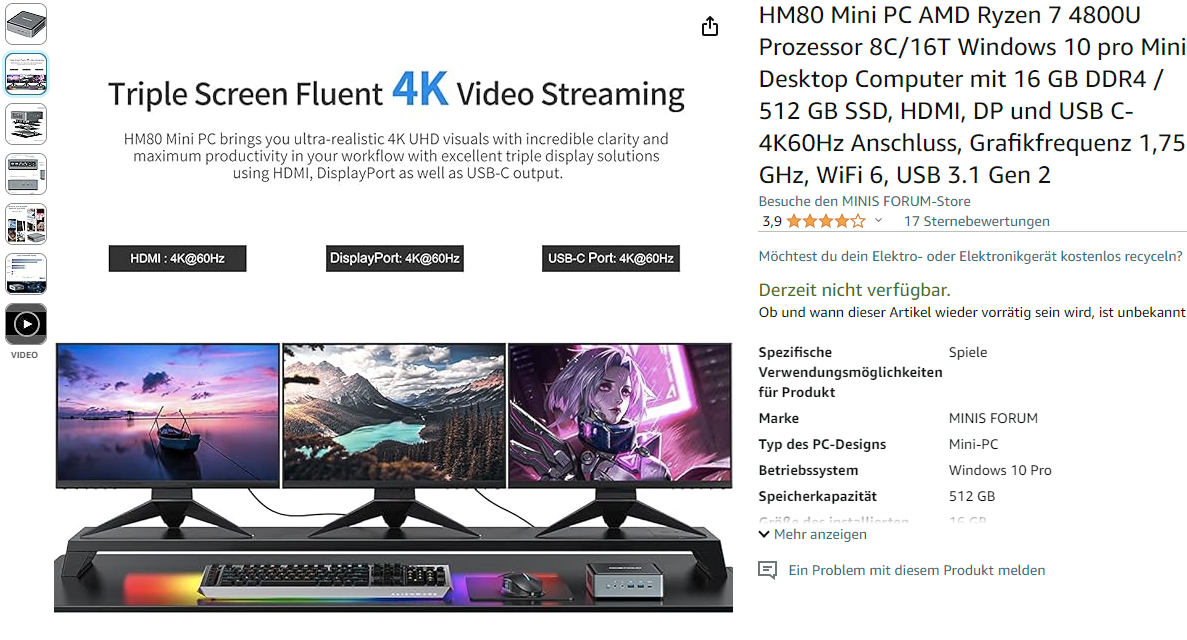Image resolution: width=1187 pixels, height=640 pixels.
Task: Open 17 Sternebewertungen reviews link
Action: 977,221
